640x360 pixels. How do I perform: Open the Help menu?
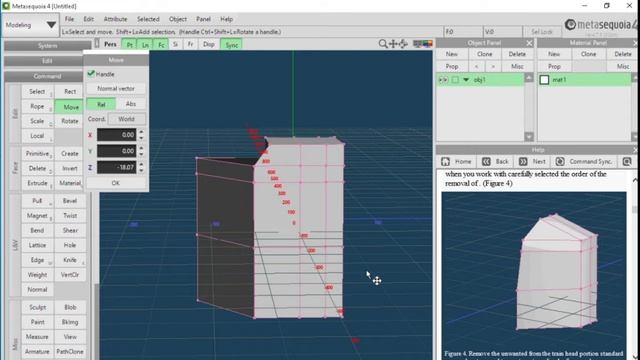[227, 19]
